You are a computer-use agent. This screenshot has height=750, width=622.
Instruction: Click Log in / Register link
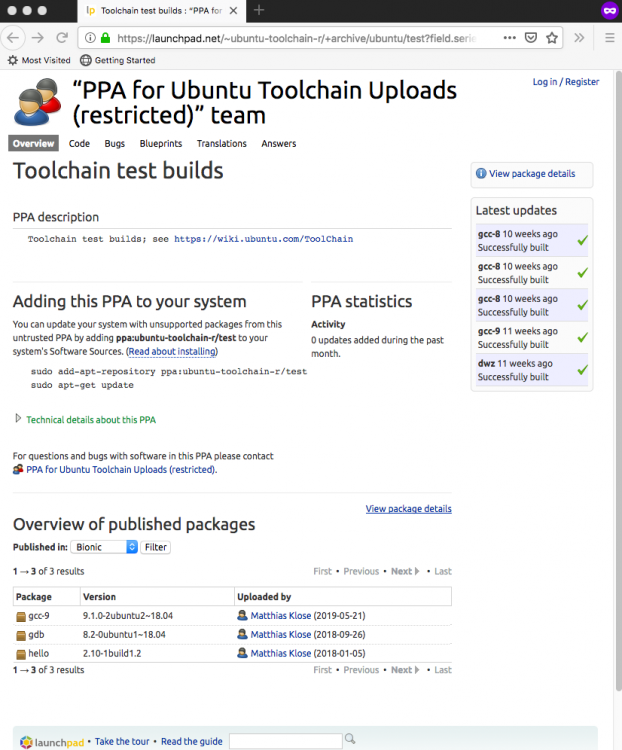point(566,82)
